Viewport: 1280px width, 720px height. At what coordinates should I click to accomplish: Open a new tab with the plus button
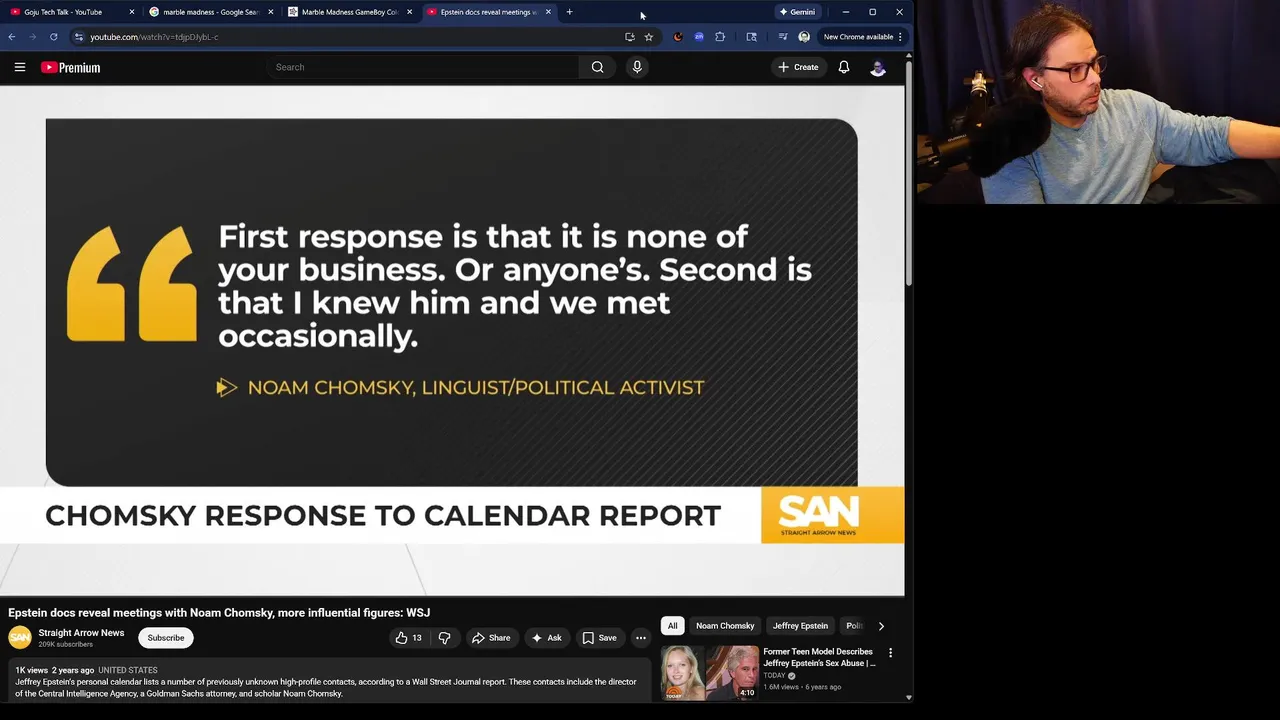(x=569, y=12)
